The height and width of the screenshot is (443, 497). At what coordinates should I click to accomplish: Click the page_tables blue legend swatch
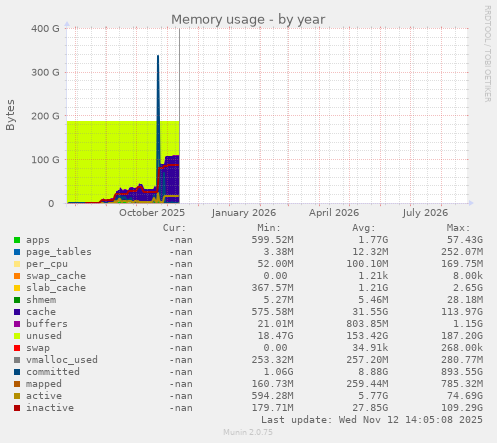tap(17, 252)
